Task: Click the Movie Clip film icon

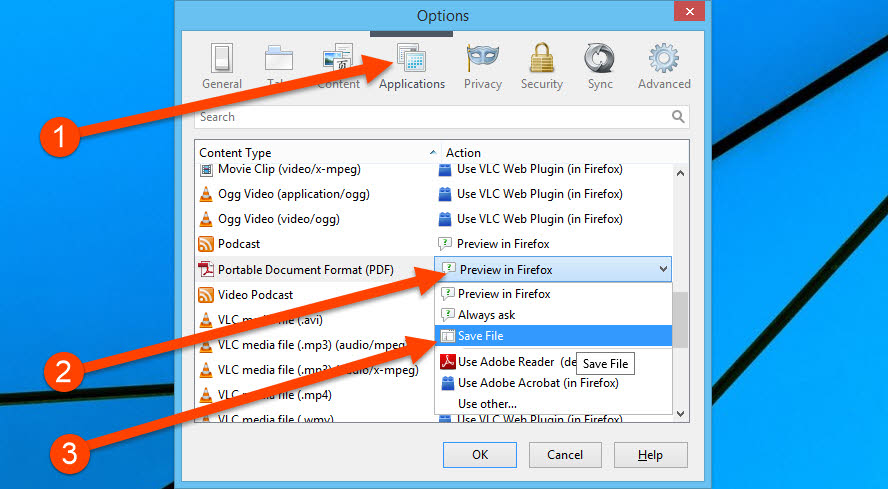Action: [x=206, y=169]
